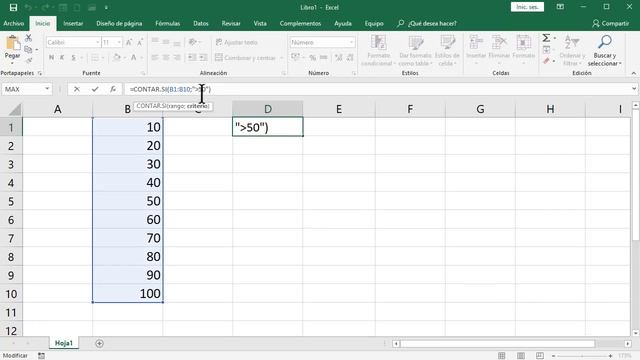Open the Calibri font name dropdown
Image resolution: width=640 pixels, height=360 pixels.
(98, 42)
